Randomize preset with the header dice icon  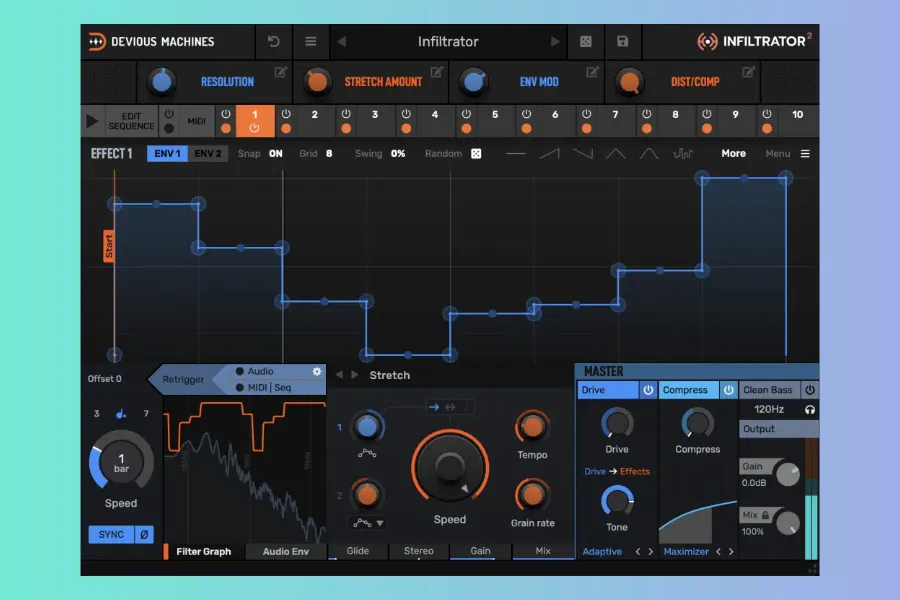point(585,42)
